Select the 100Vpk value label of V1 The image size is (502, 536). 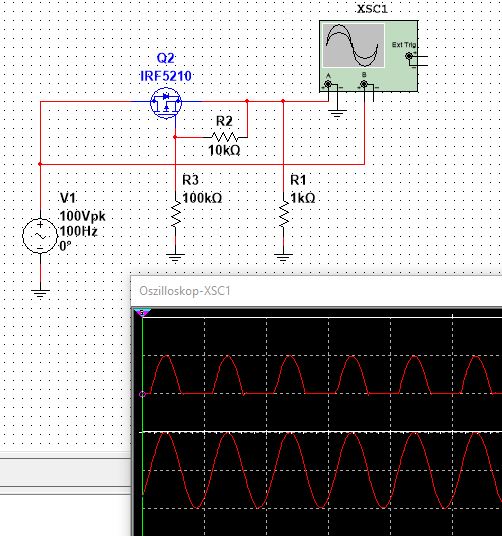click(x=83, y=216)
